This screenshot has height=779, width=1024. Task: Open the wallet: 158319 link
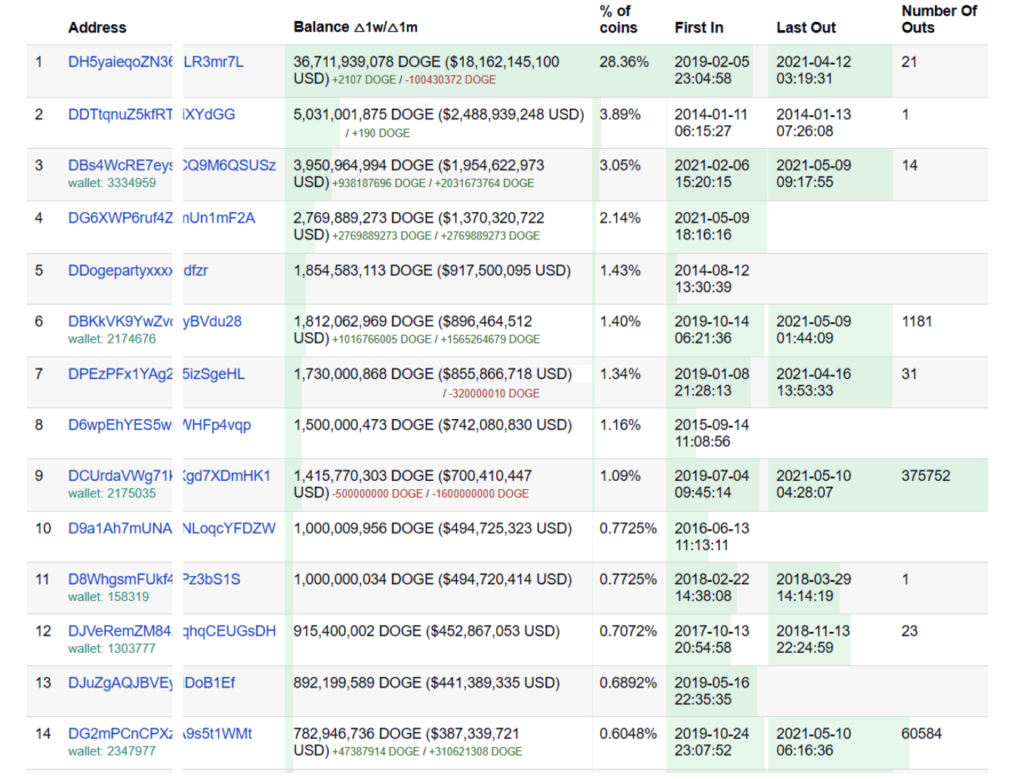108,597
